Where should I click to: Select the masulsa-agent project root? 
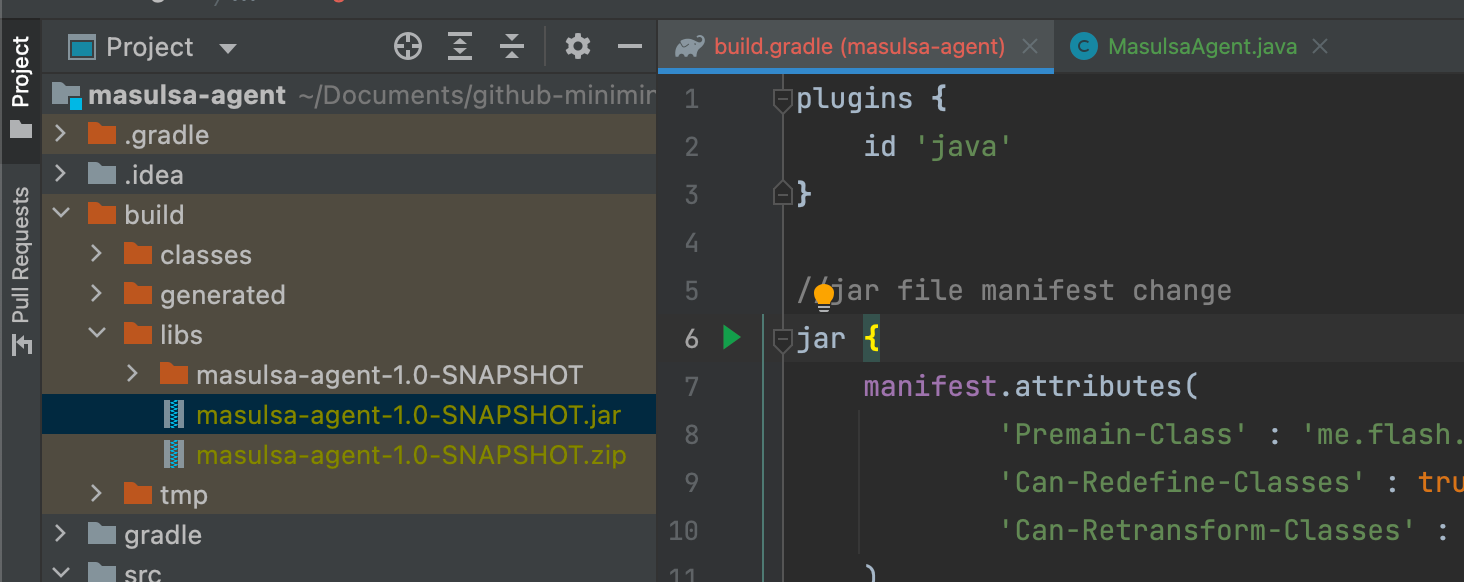tap(349, 95)
